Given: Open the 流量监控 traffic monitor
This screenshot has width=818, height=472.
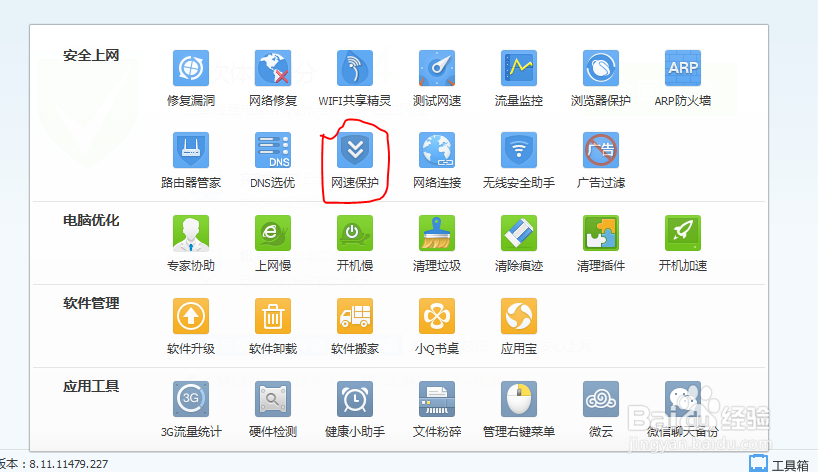Looking at the screenshot, I should coord(519,68).
